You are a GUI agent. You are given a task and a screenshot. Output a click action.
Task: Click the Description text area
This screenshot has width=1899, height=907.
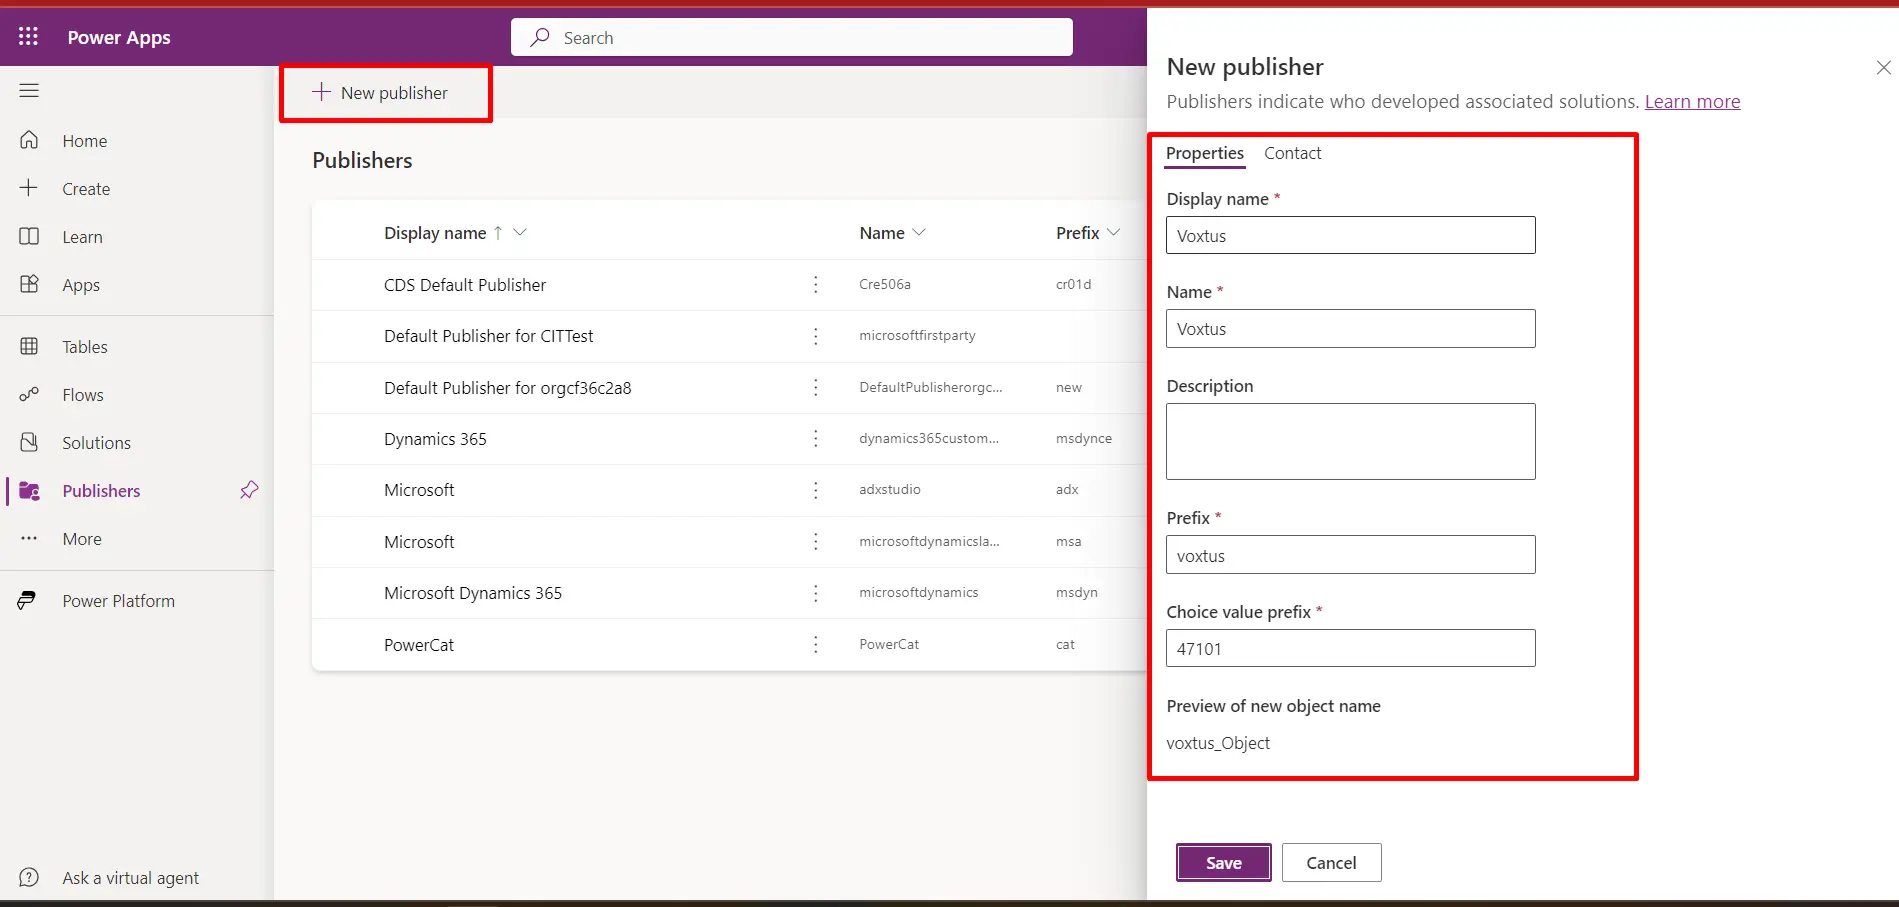click(x=1350, y=441)
